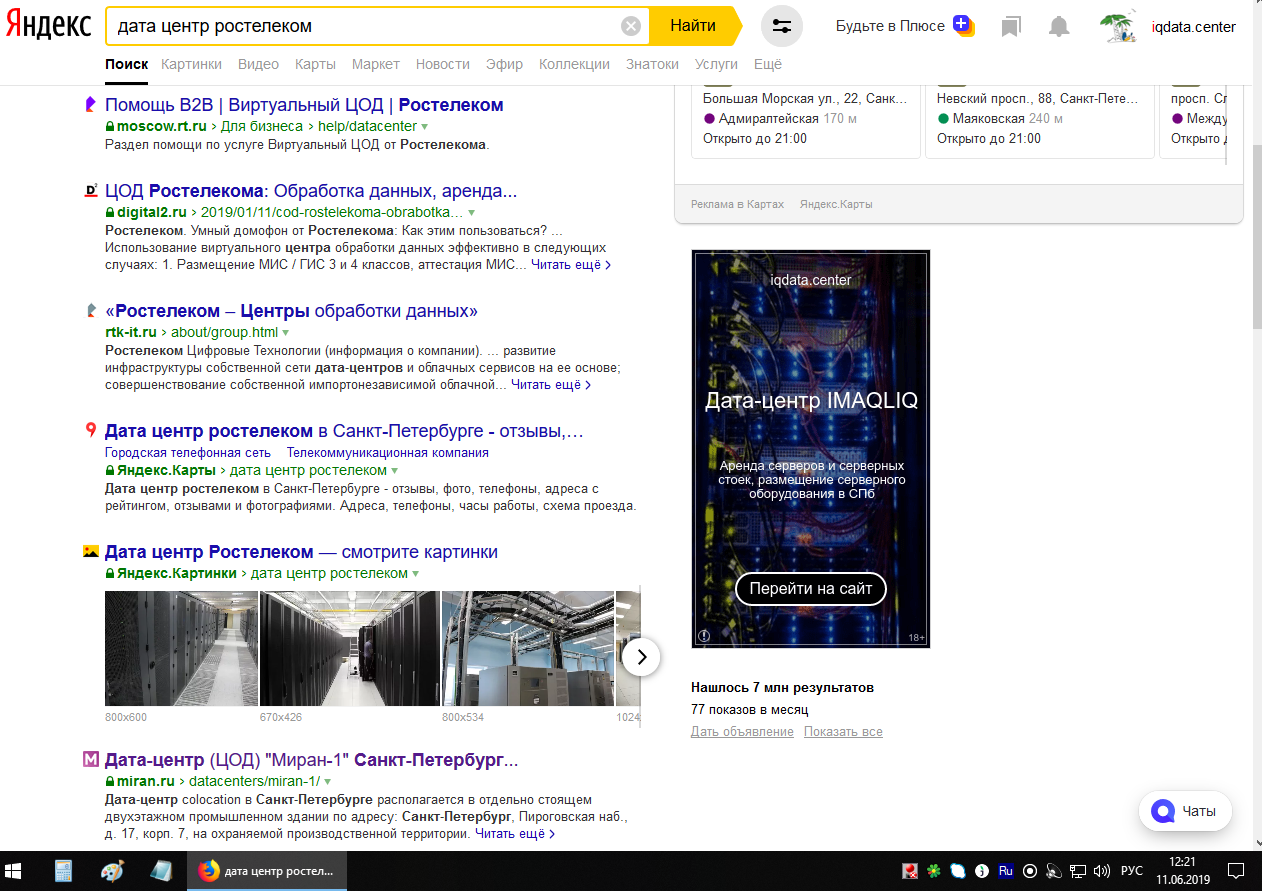Click Реклама в Картах link
This screenshot has height=891, width=1262.
(737, 204)
